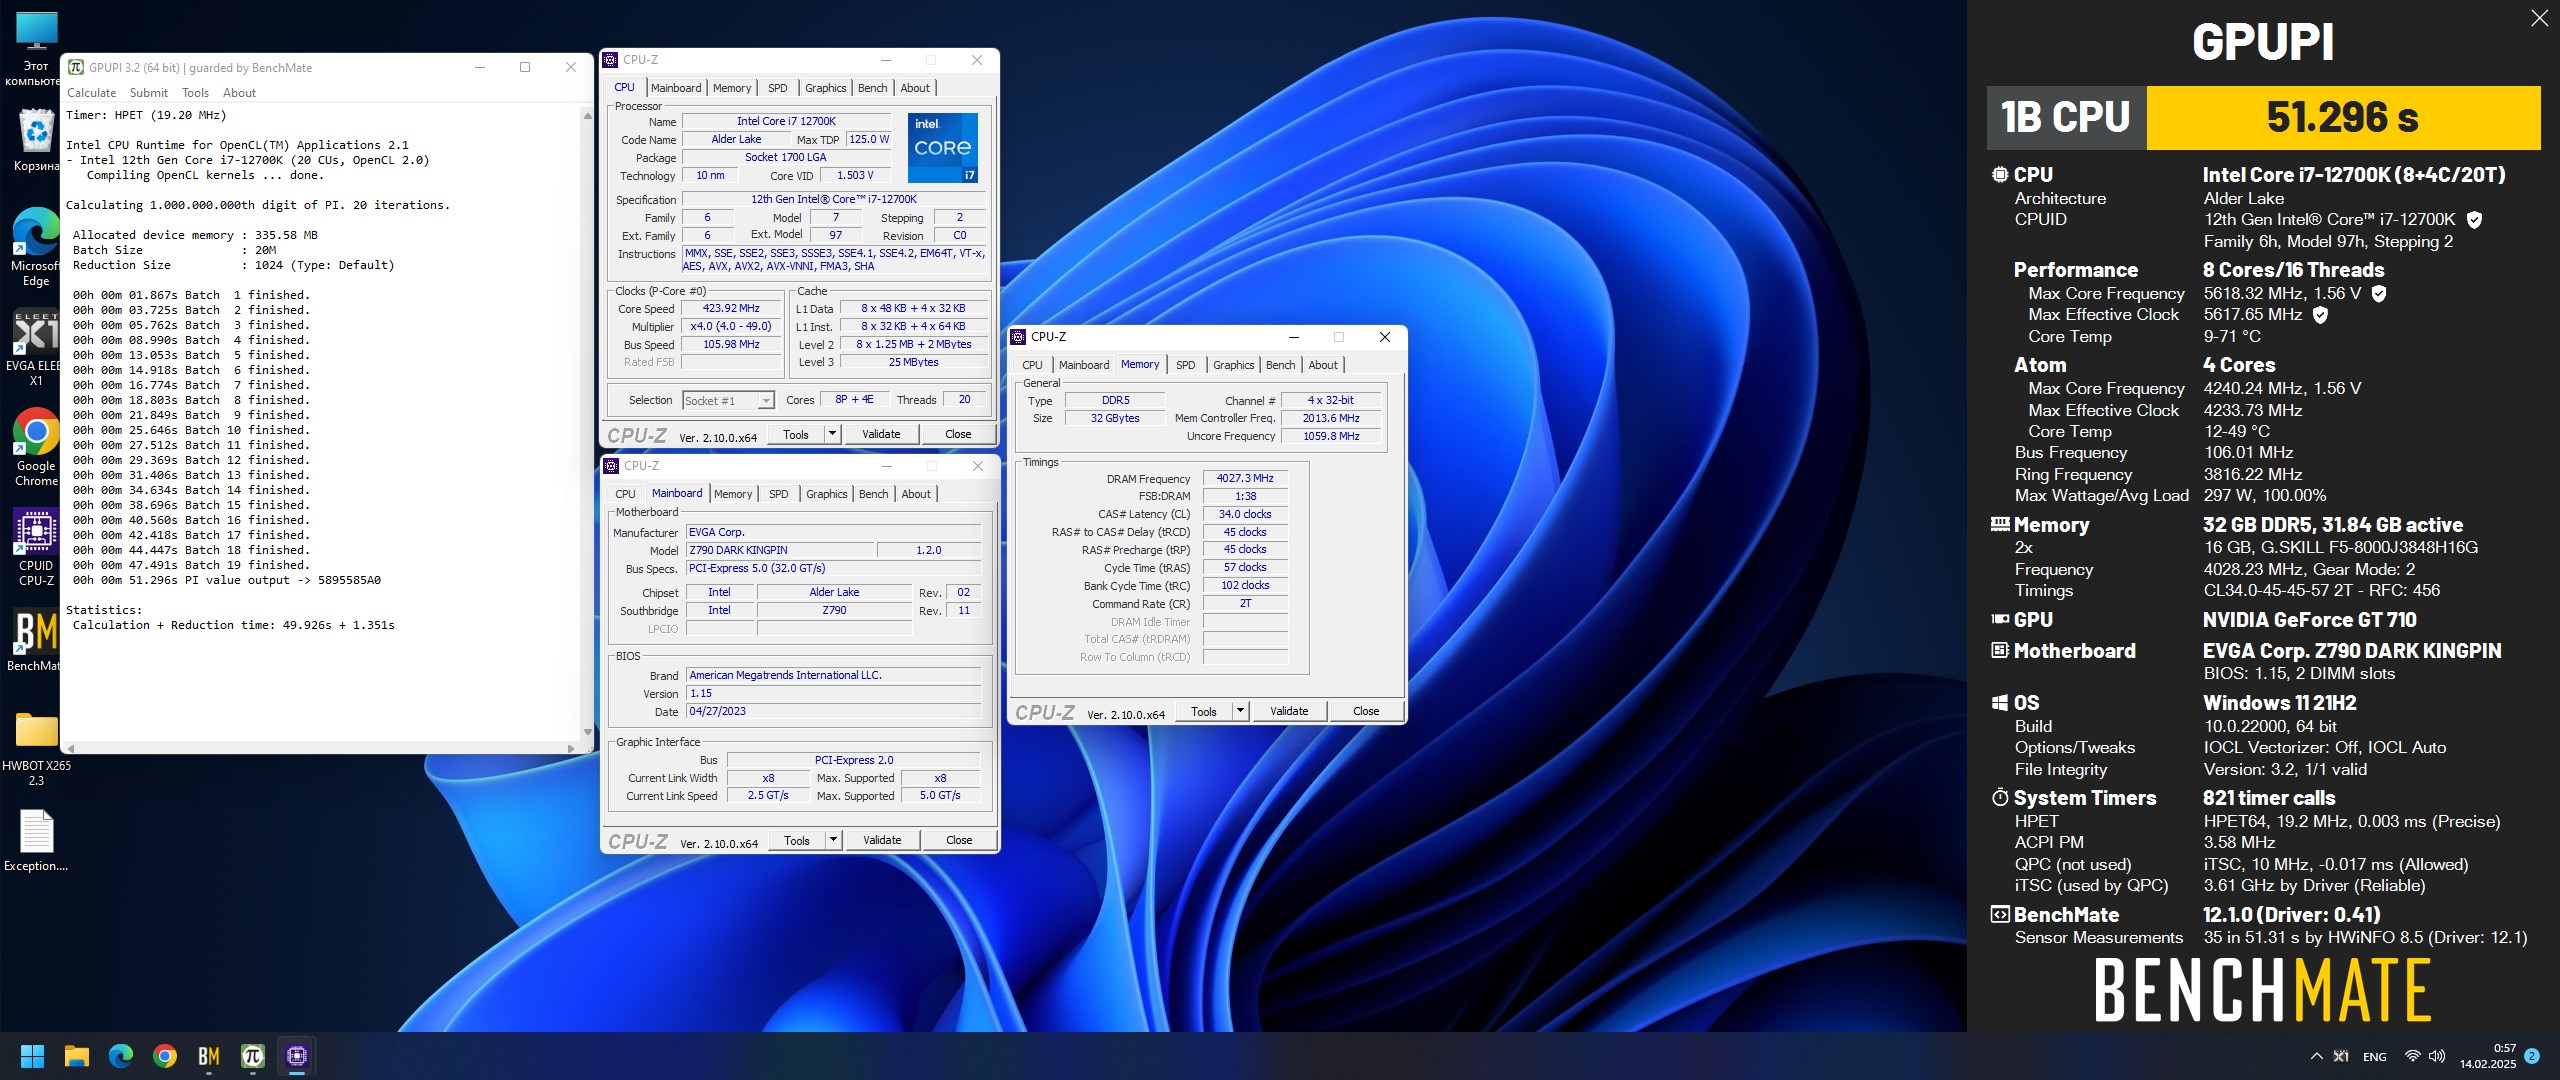Open Chrome from the taskbar

tap(165, 1056)
